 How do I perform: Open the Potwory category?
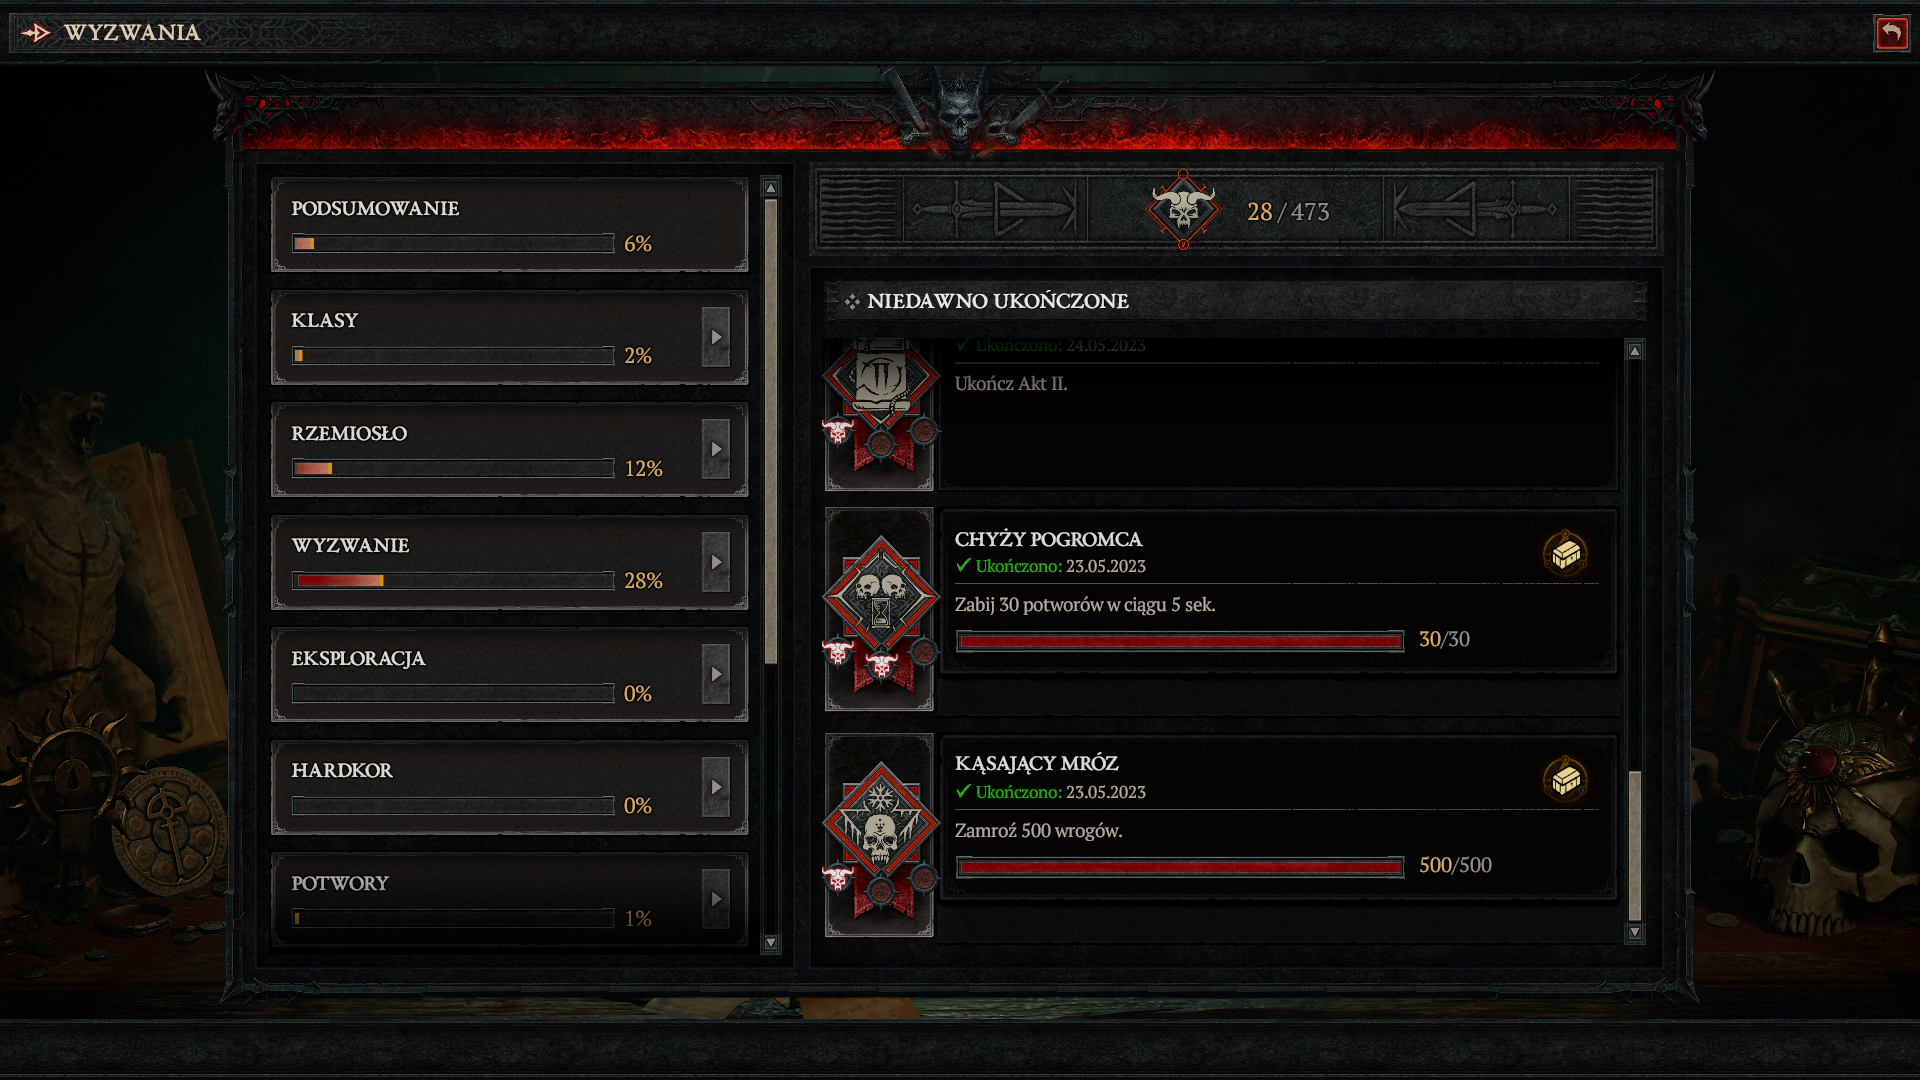510,898
